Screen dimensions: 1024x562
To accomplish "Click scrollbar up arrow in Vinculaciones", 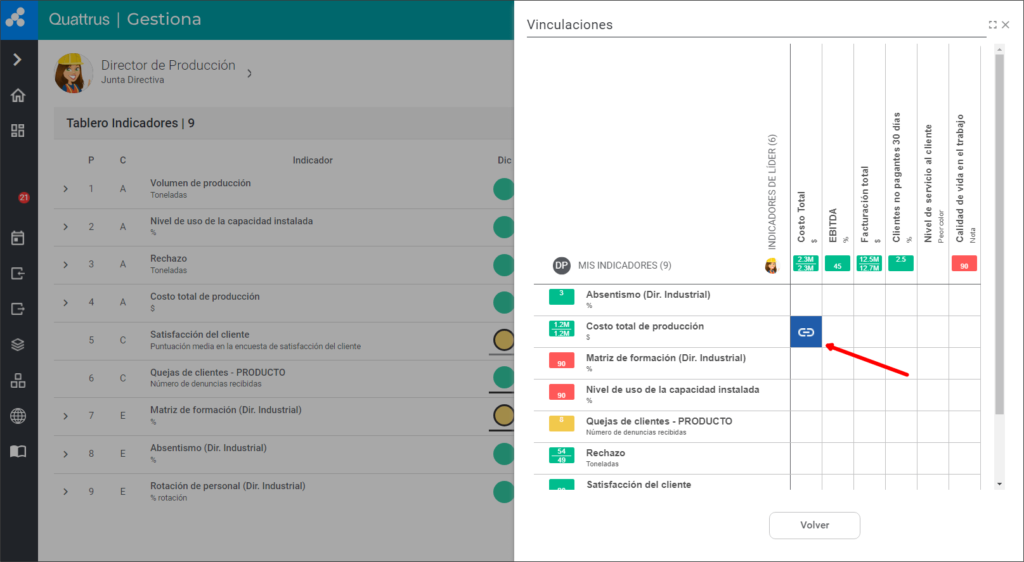I will coord(999,49).
